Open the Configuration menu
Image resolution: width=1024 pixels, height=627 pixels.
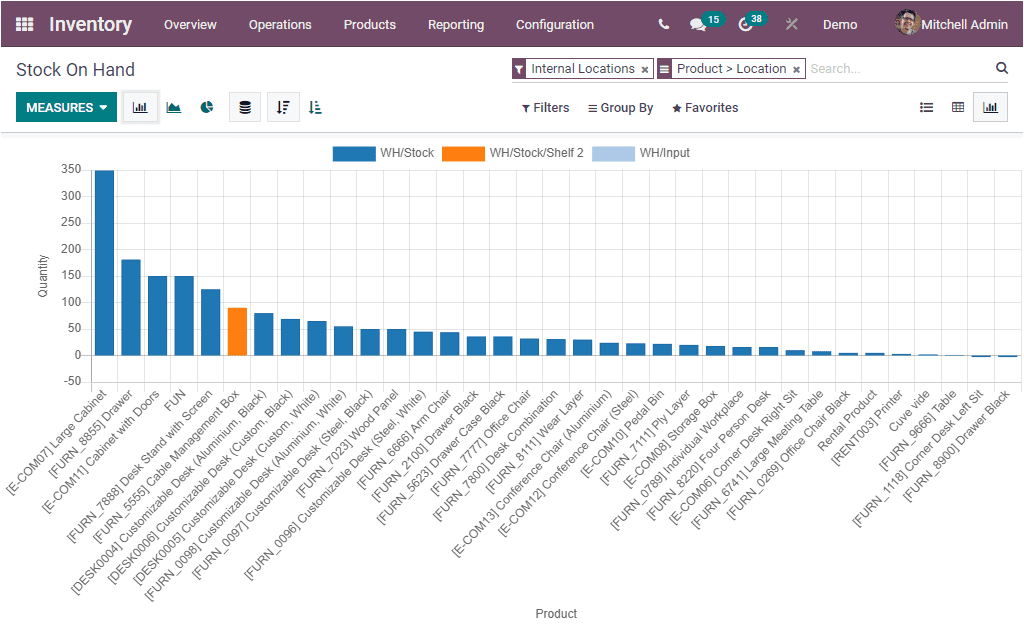pyautogui.click(x=554, y=24)
